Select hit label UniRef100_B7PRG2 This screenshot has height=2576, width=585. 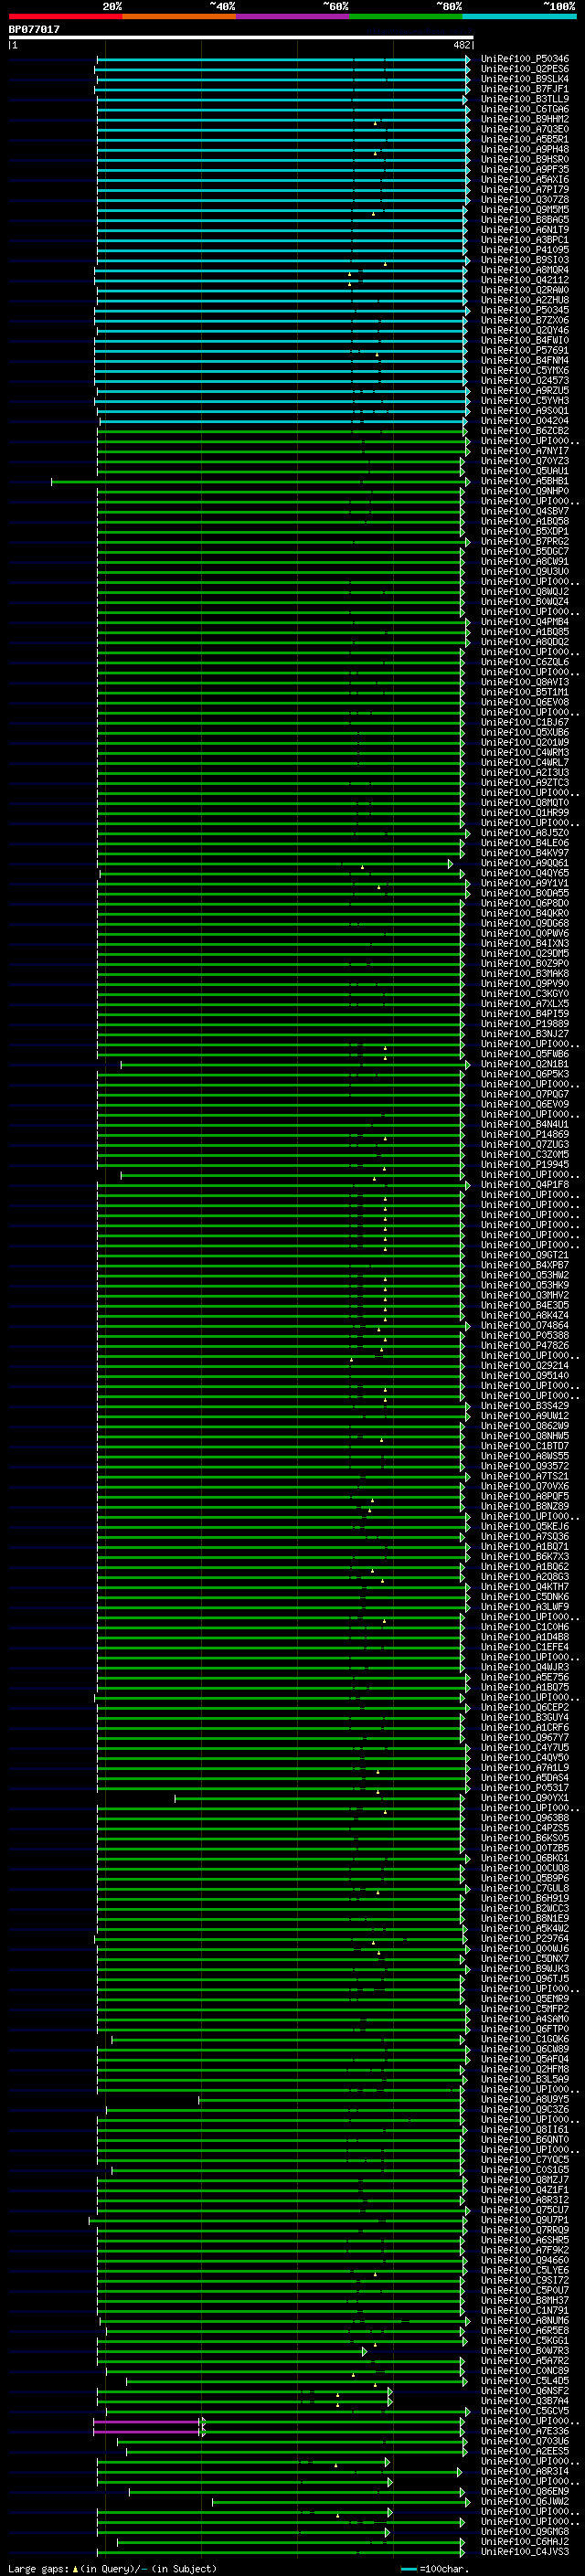[525, 541]
